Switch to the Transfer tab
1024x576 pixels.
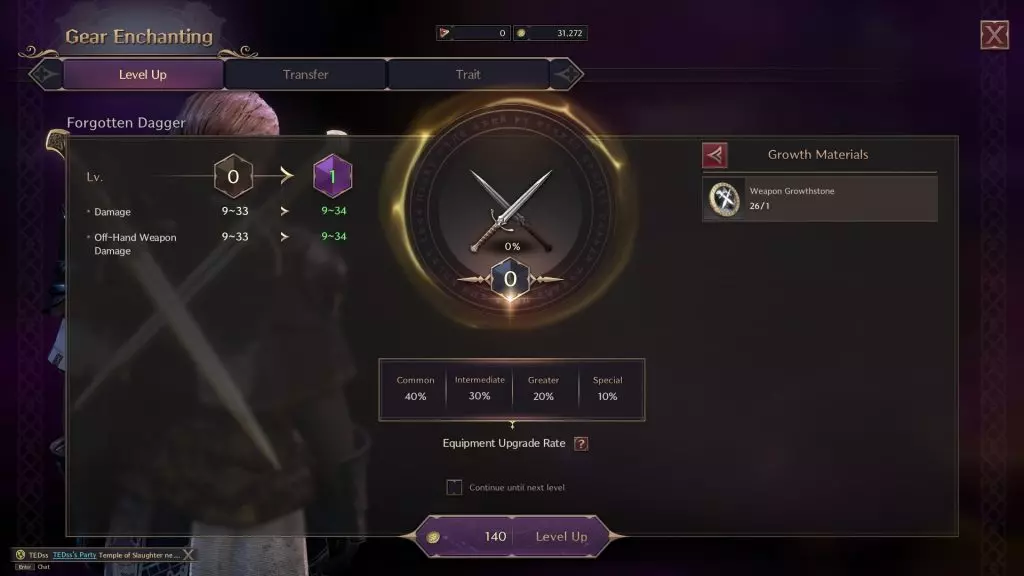click(306, 74)
